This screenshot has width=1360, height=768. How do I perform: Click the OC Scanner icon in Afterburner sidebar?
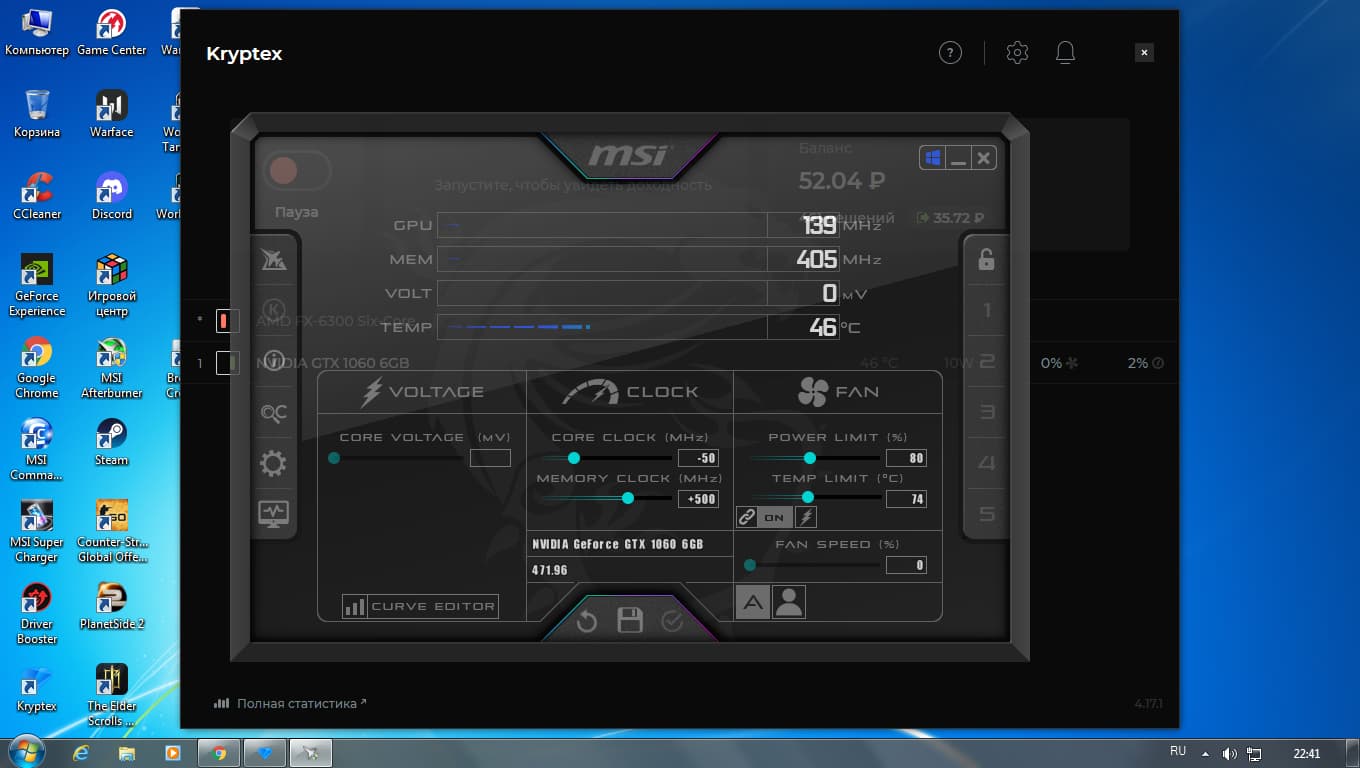click(273, 412)
